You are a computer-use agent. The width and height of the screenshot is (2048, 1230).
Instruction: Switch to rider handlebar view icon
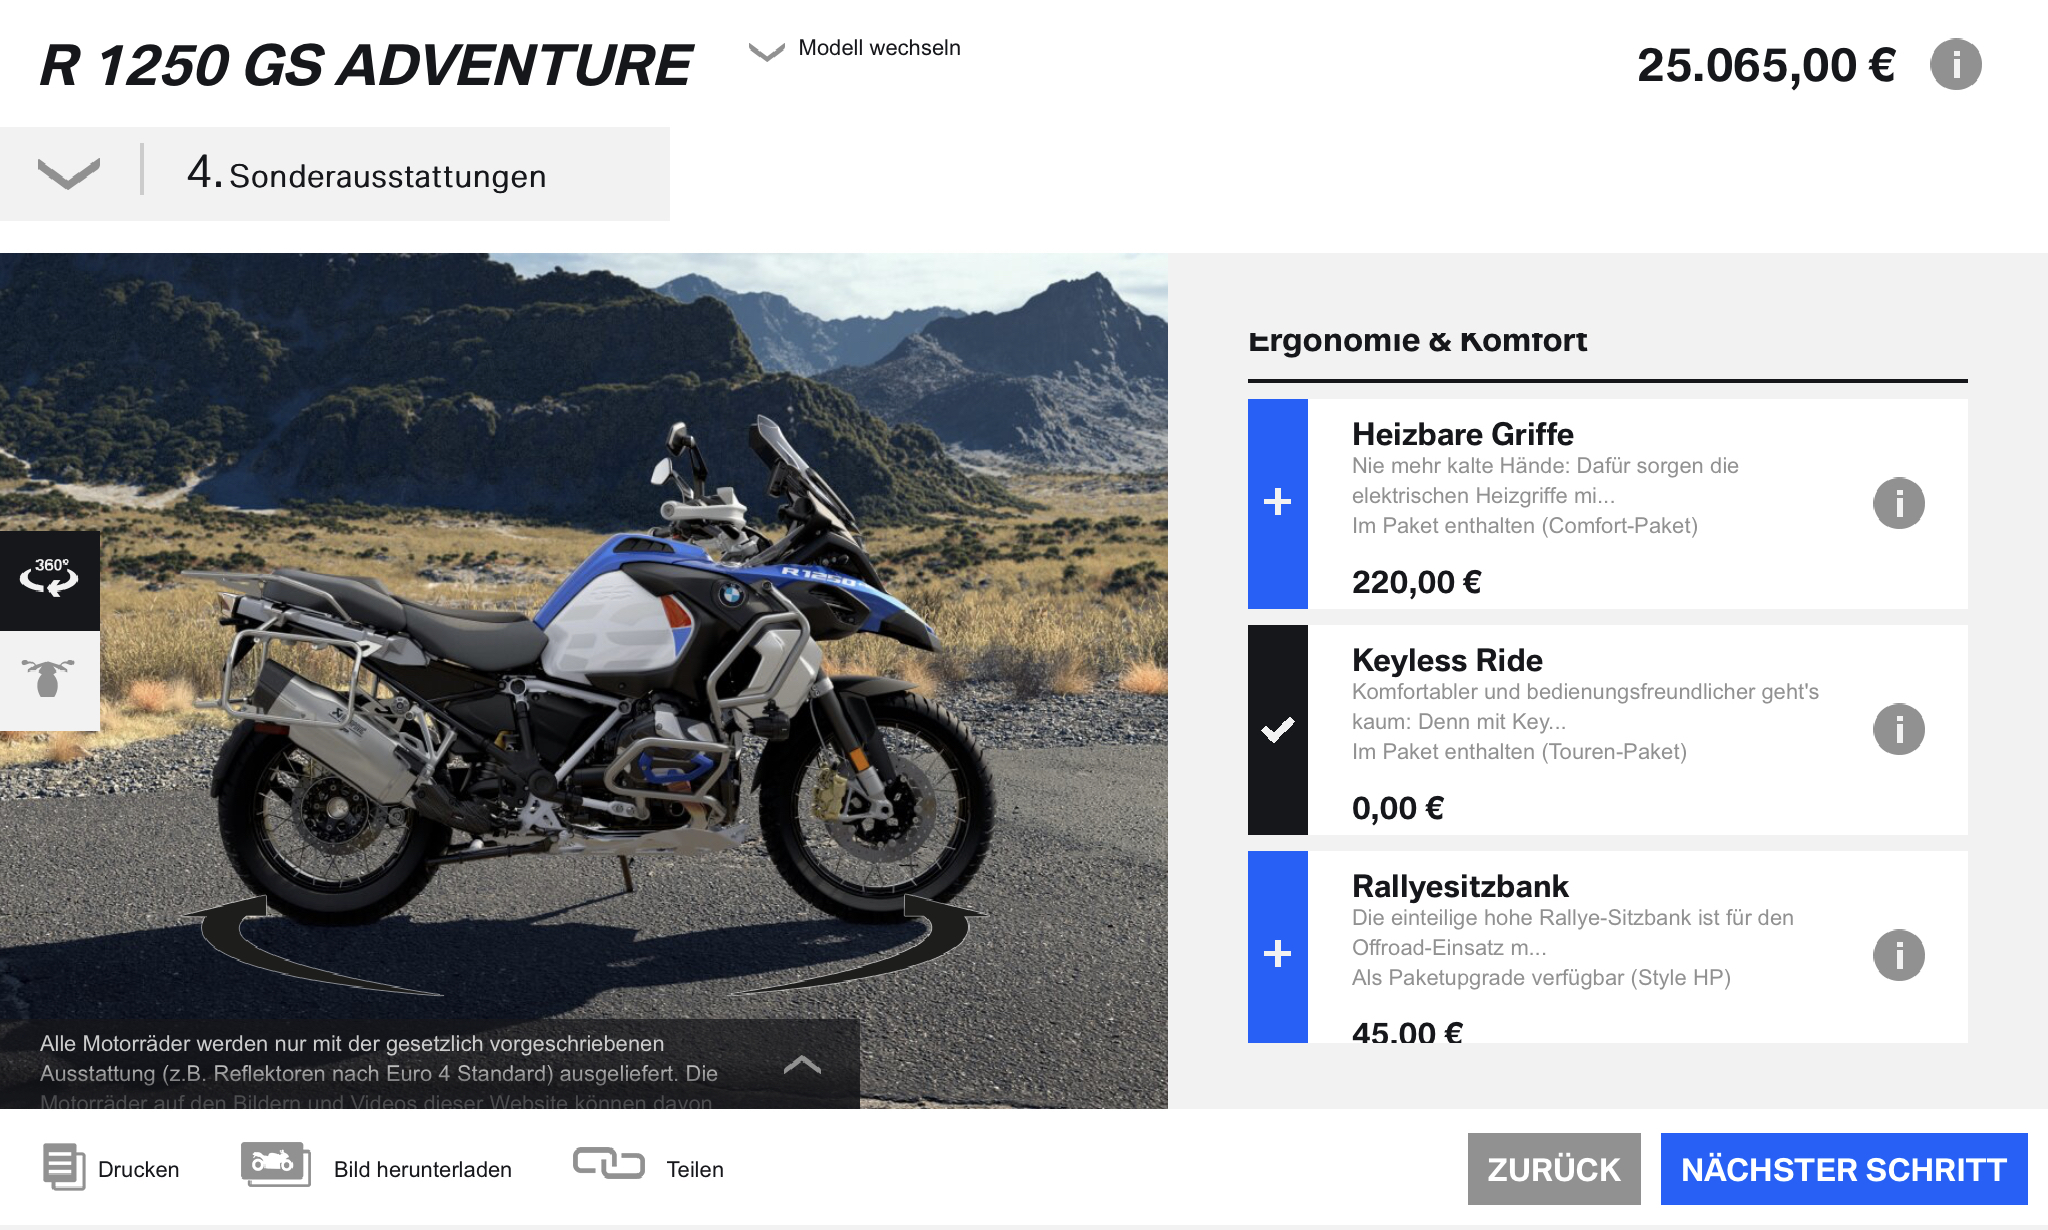click(x=49, y=680)
